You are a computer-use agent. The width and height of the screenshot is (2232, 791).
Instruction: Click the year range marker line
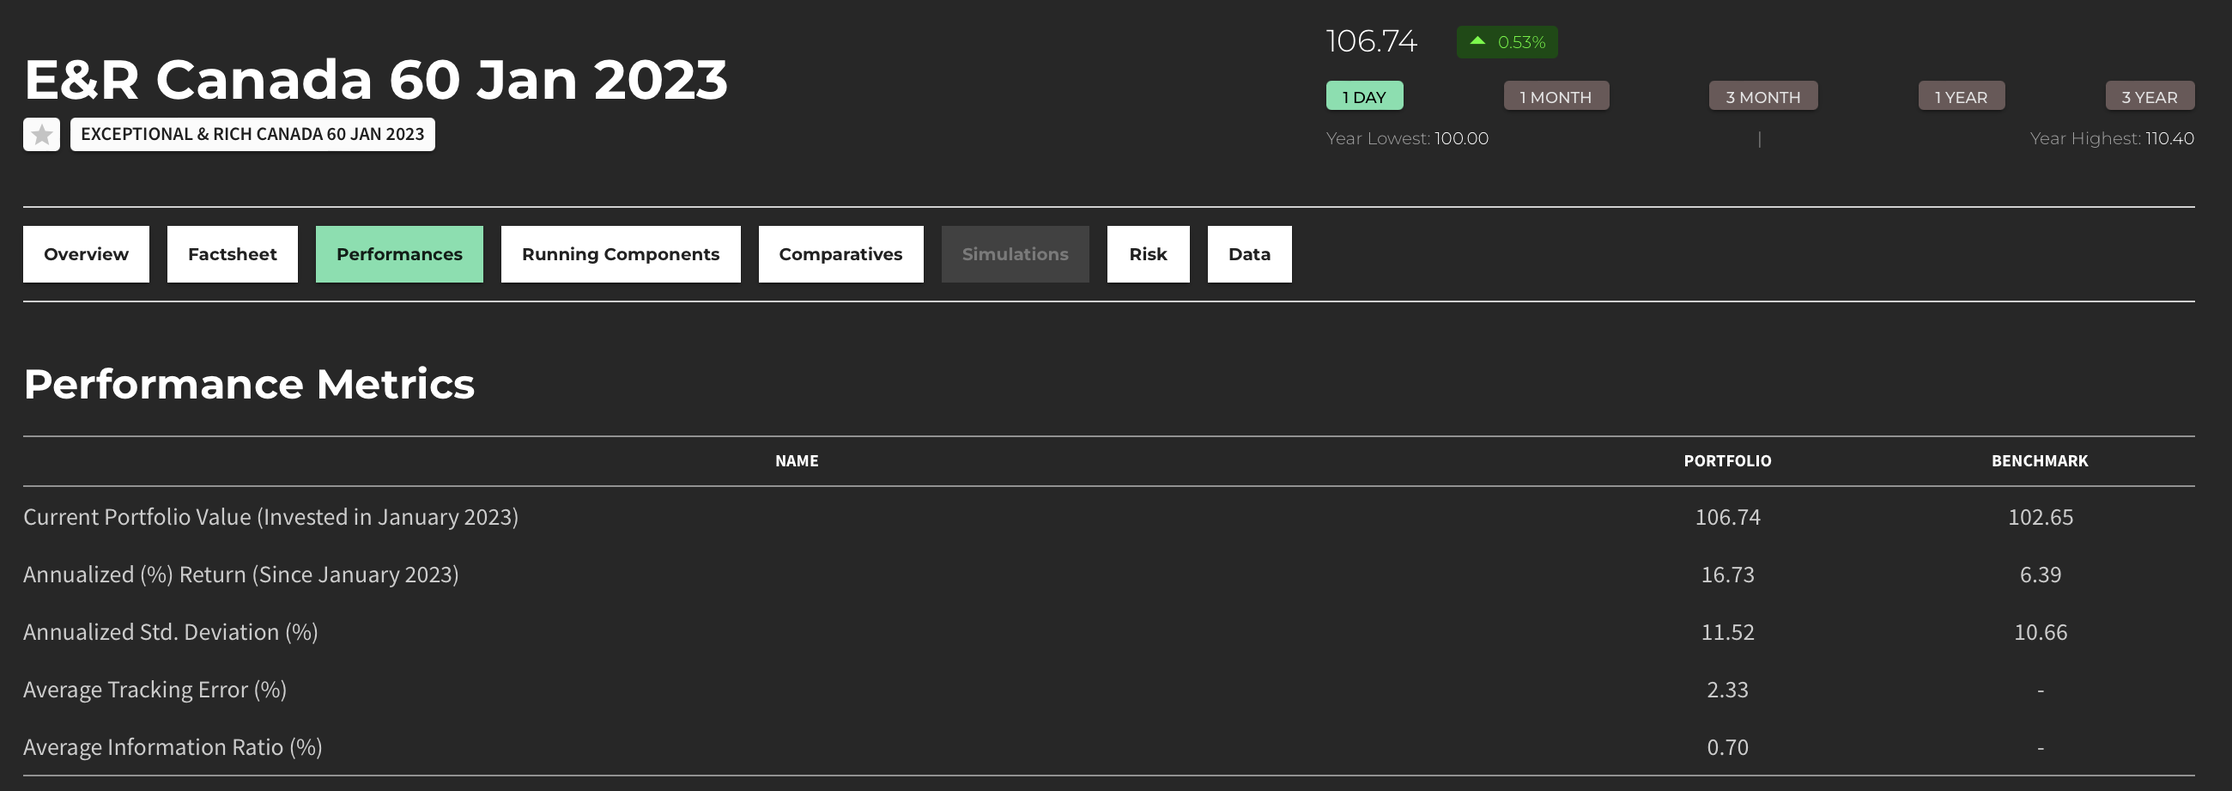(x=1759, y=139)
